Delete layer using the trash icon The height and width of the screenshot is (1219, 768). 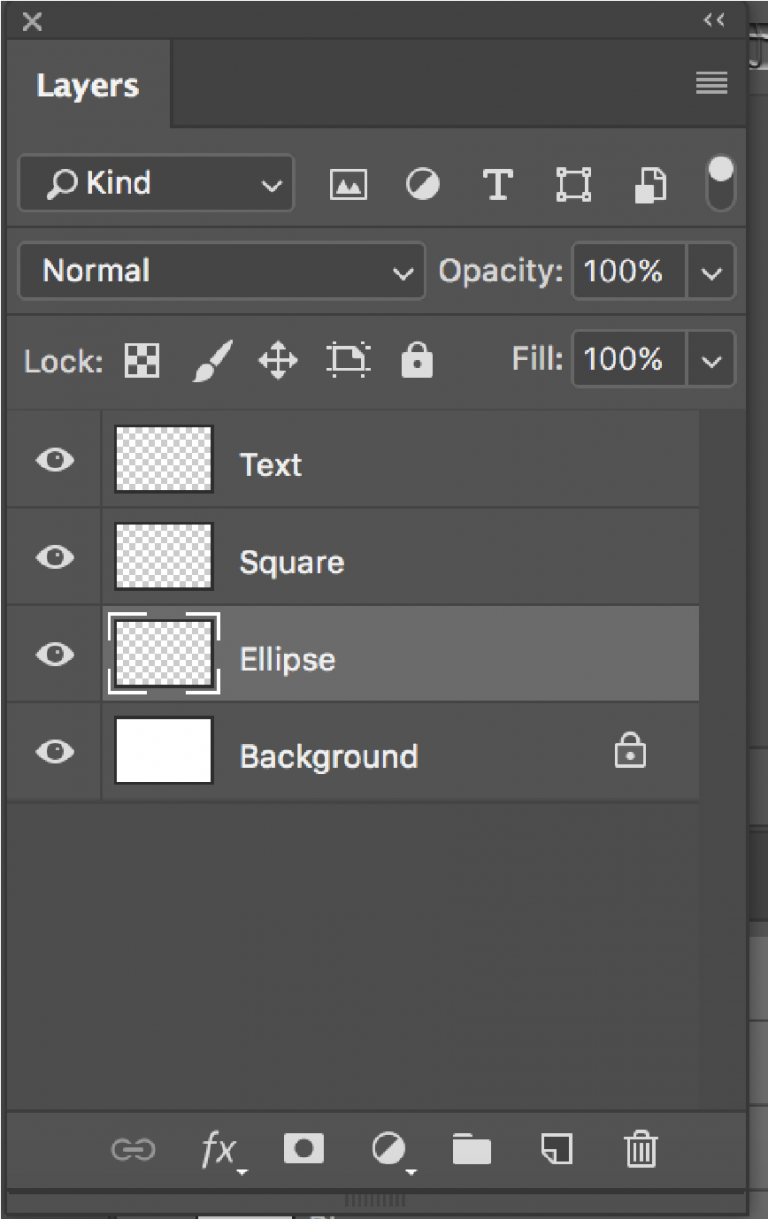click(x=641, y=1149)
